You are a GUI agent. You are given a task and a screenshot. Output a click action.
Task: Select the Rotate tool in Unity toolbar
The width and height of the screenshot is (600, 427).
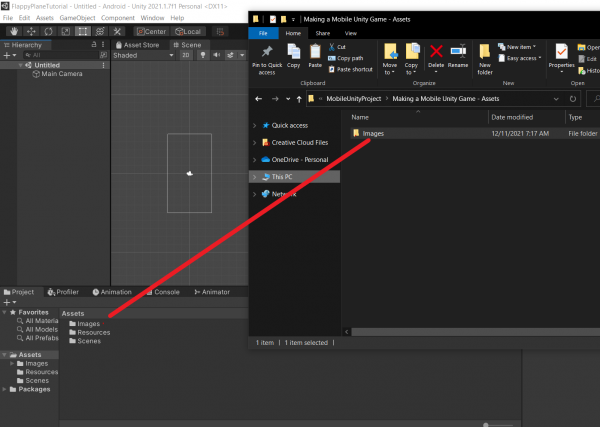48,31
